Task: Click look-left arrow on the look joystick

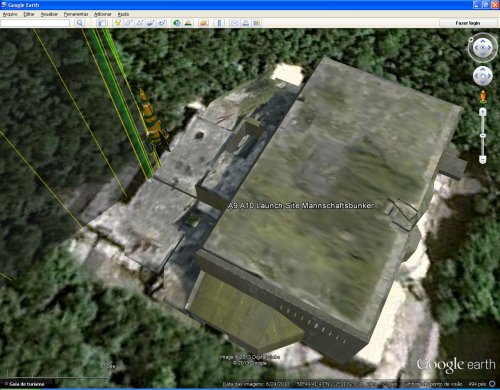Action: click(x=476, y=48)
